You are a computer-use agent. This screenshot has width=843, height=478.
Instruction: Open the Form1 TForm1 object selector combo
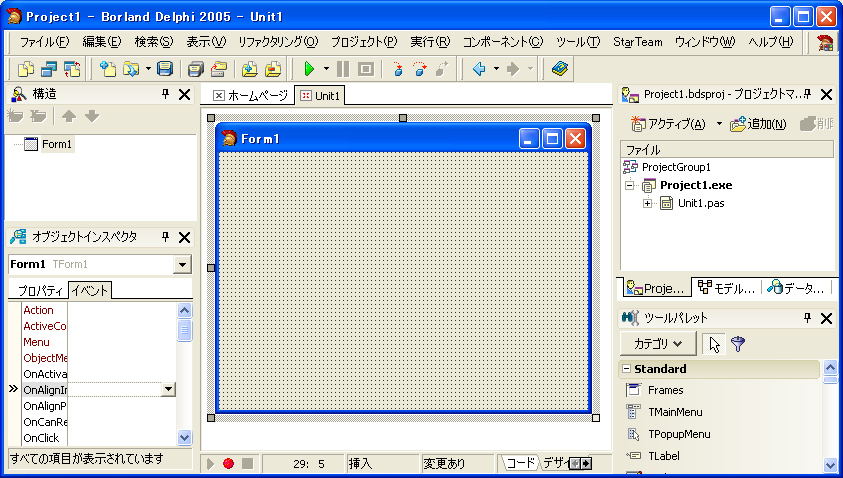(182, 265)
